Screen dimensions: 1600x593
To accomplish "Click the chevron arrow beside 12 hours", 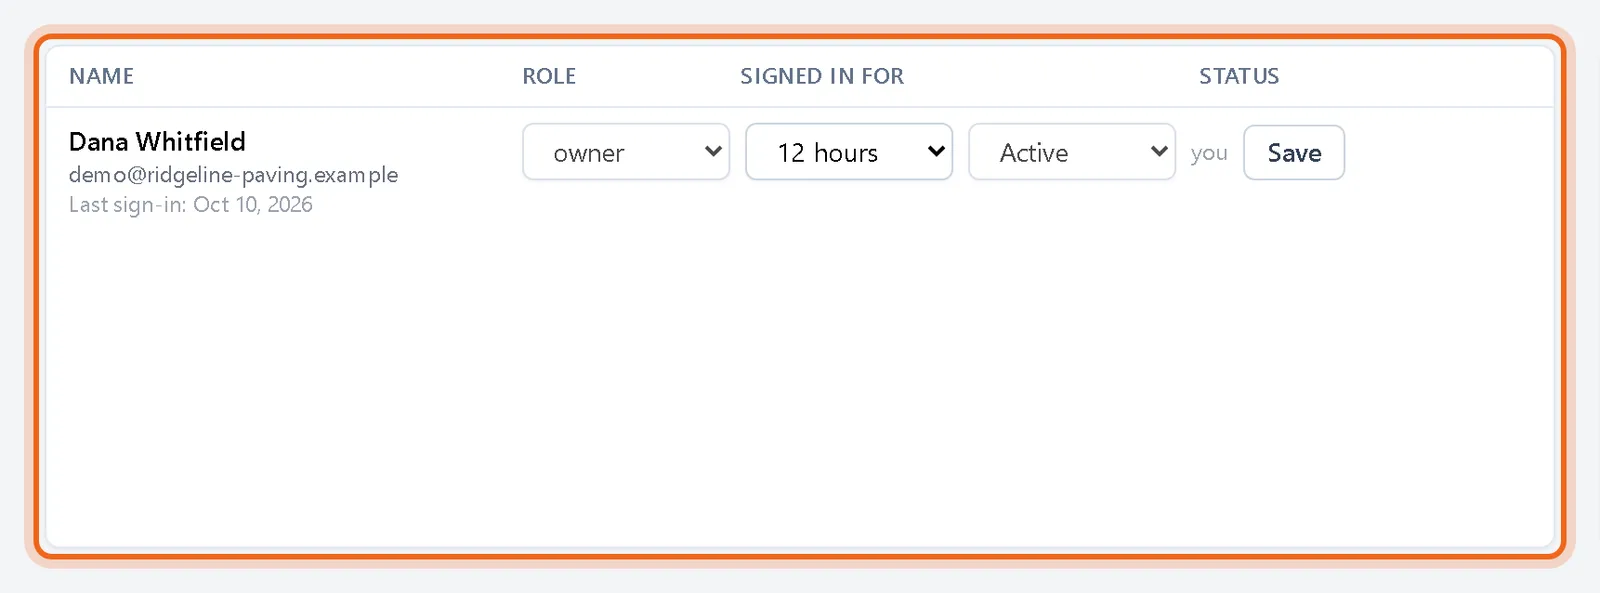I will (936, 152).
